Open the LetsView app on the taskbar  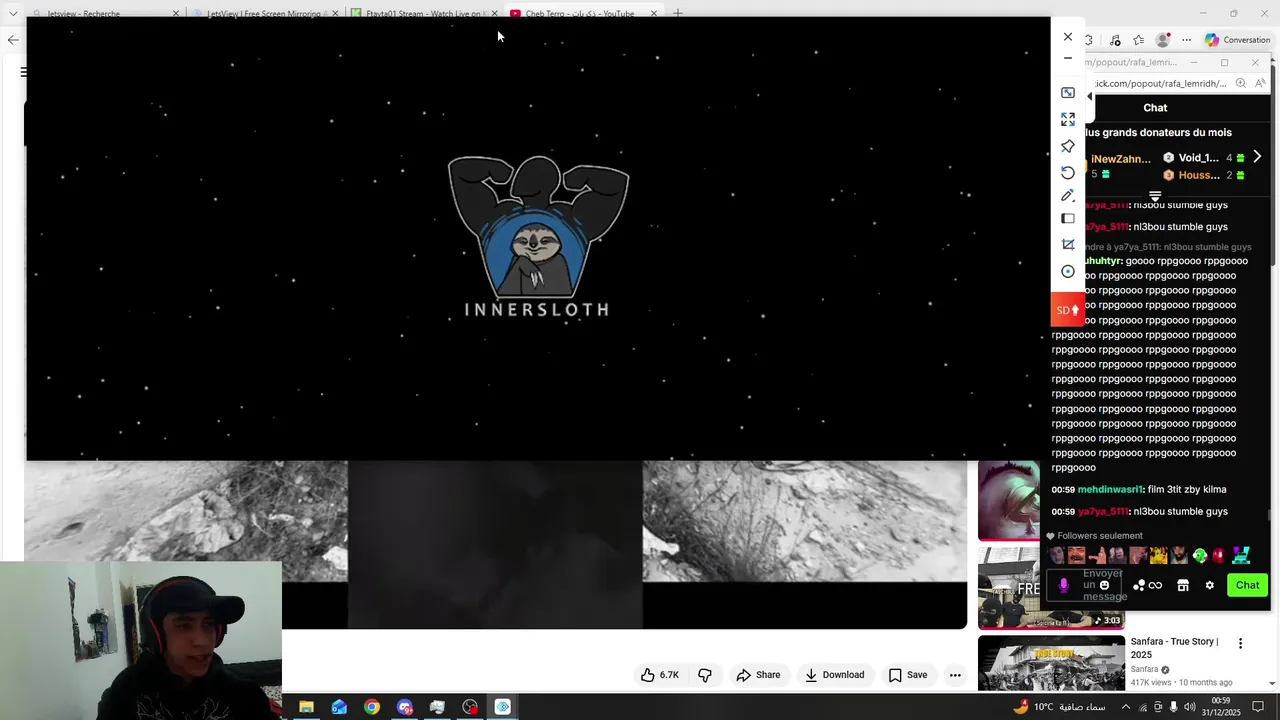(x=503, y=707)
